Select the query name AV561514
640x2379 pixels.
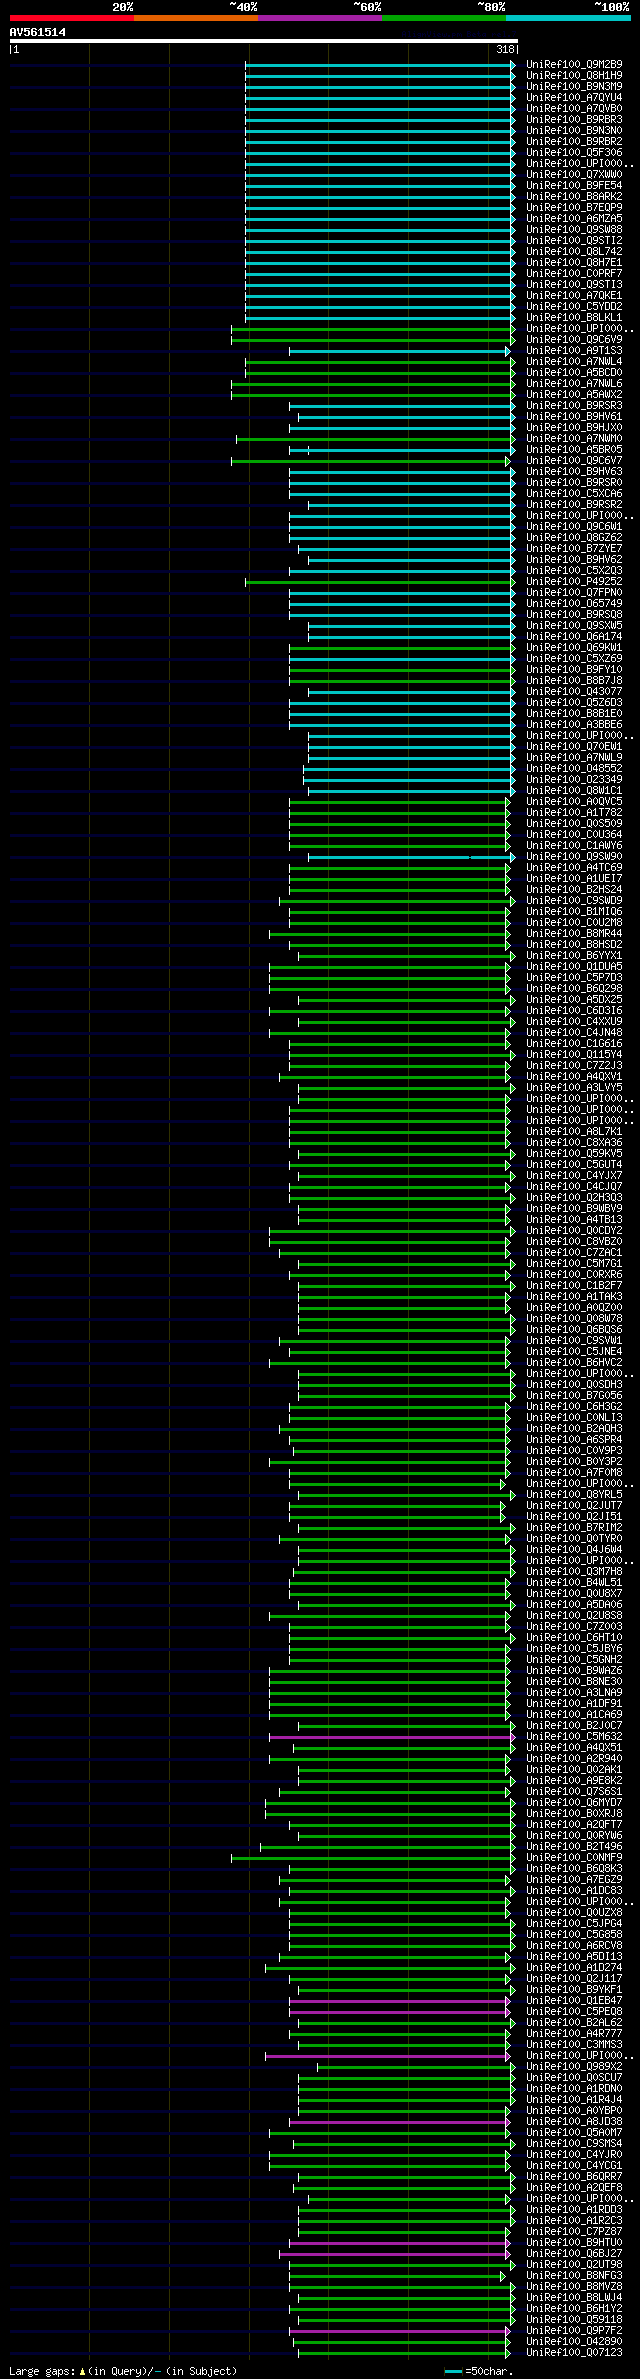tap(38, 32)
